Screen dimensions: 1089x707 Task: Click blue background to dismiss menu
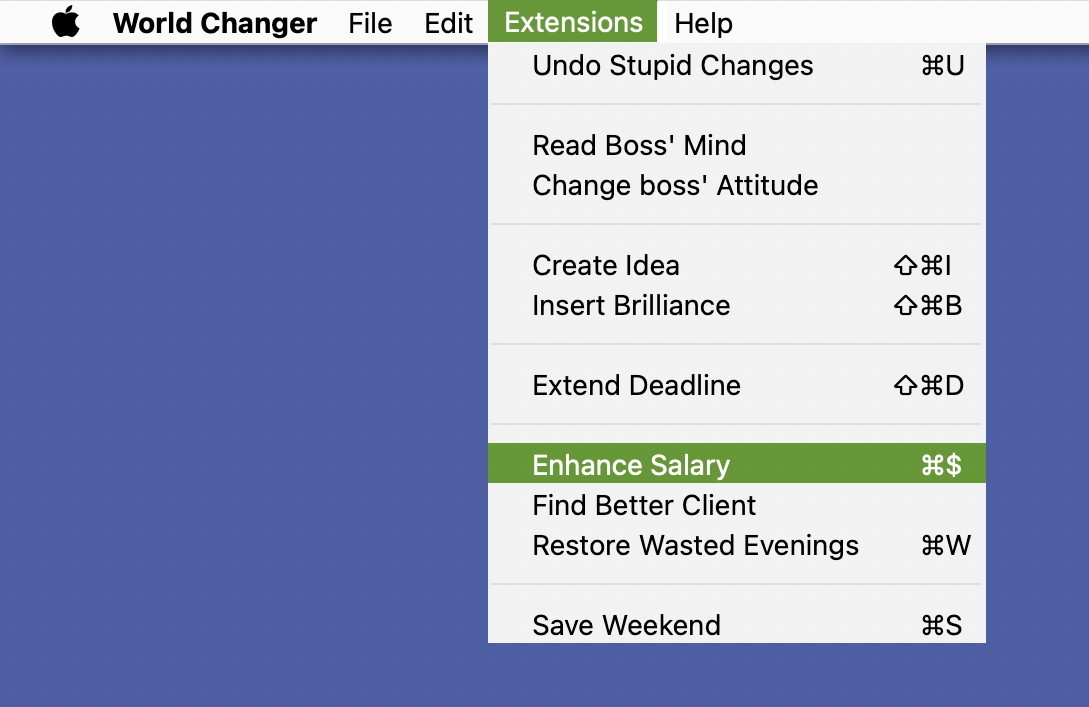[x=240, y=380]
